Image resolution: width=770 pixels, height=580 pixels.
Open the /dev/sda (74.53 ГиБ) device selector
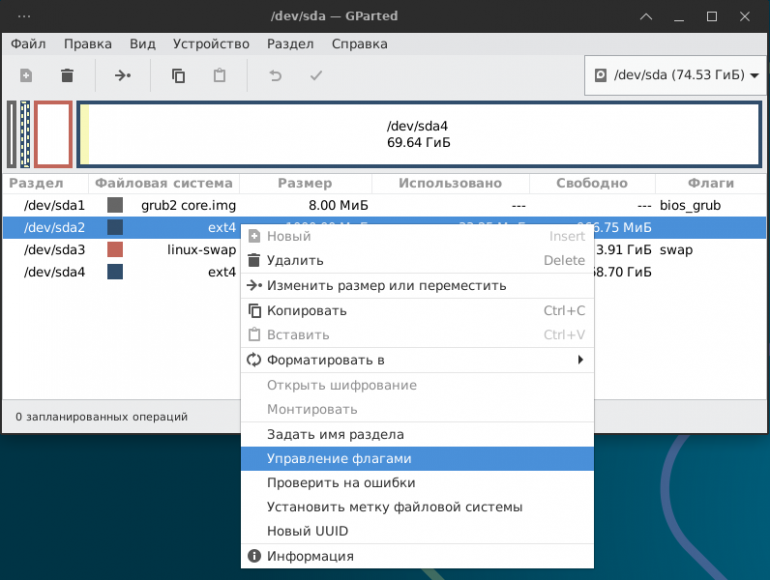click(x=677, y=75)
